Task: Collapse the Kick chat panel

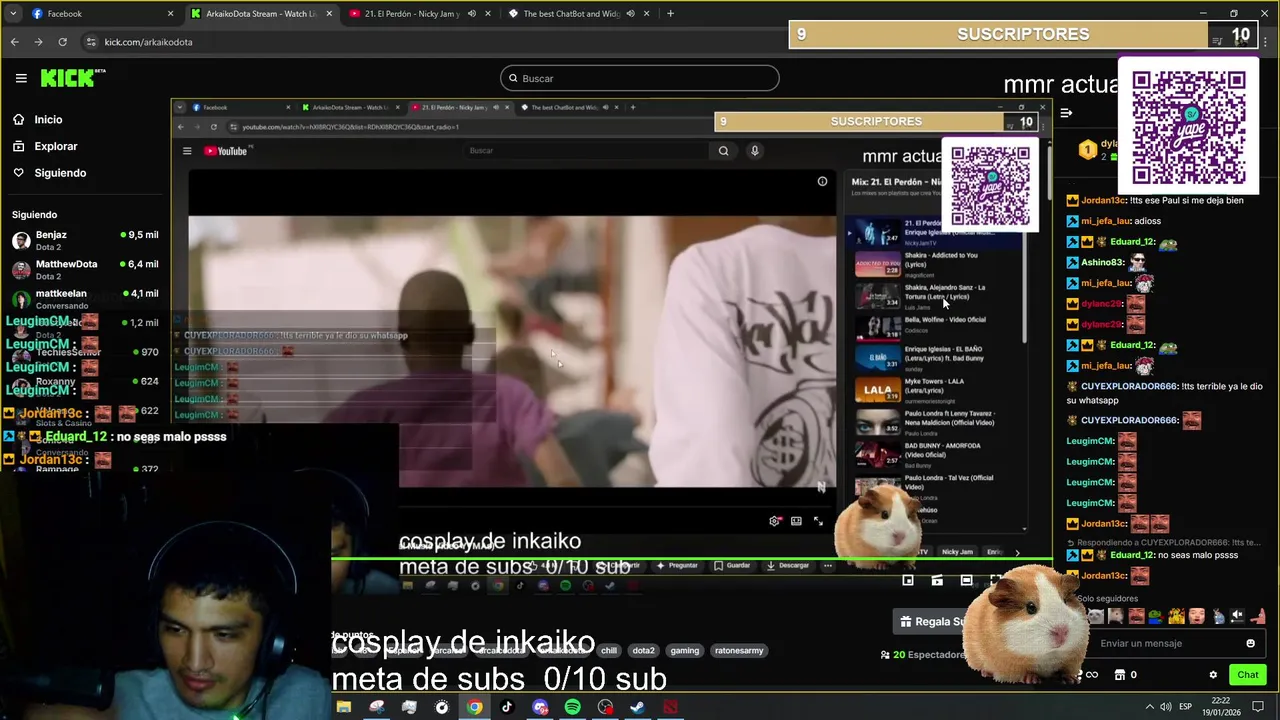Action: (x=1066, y=113)
